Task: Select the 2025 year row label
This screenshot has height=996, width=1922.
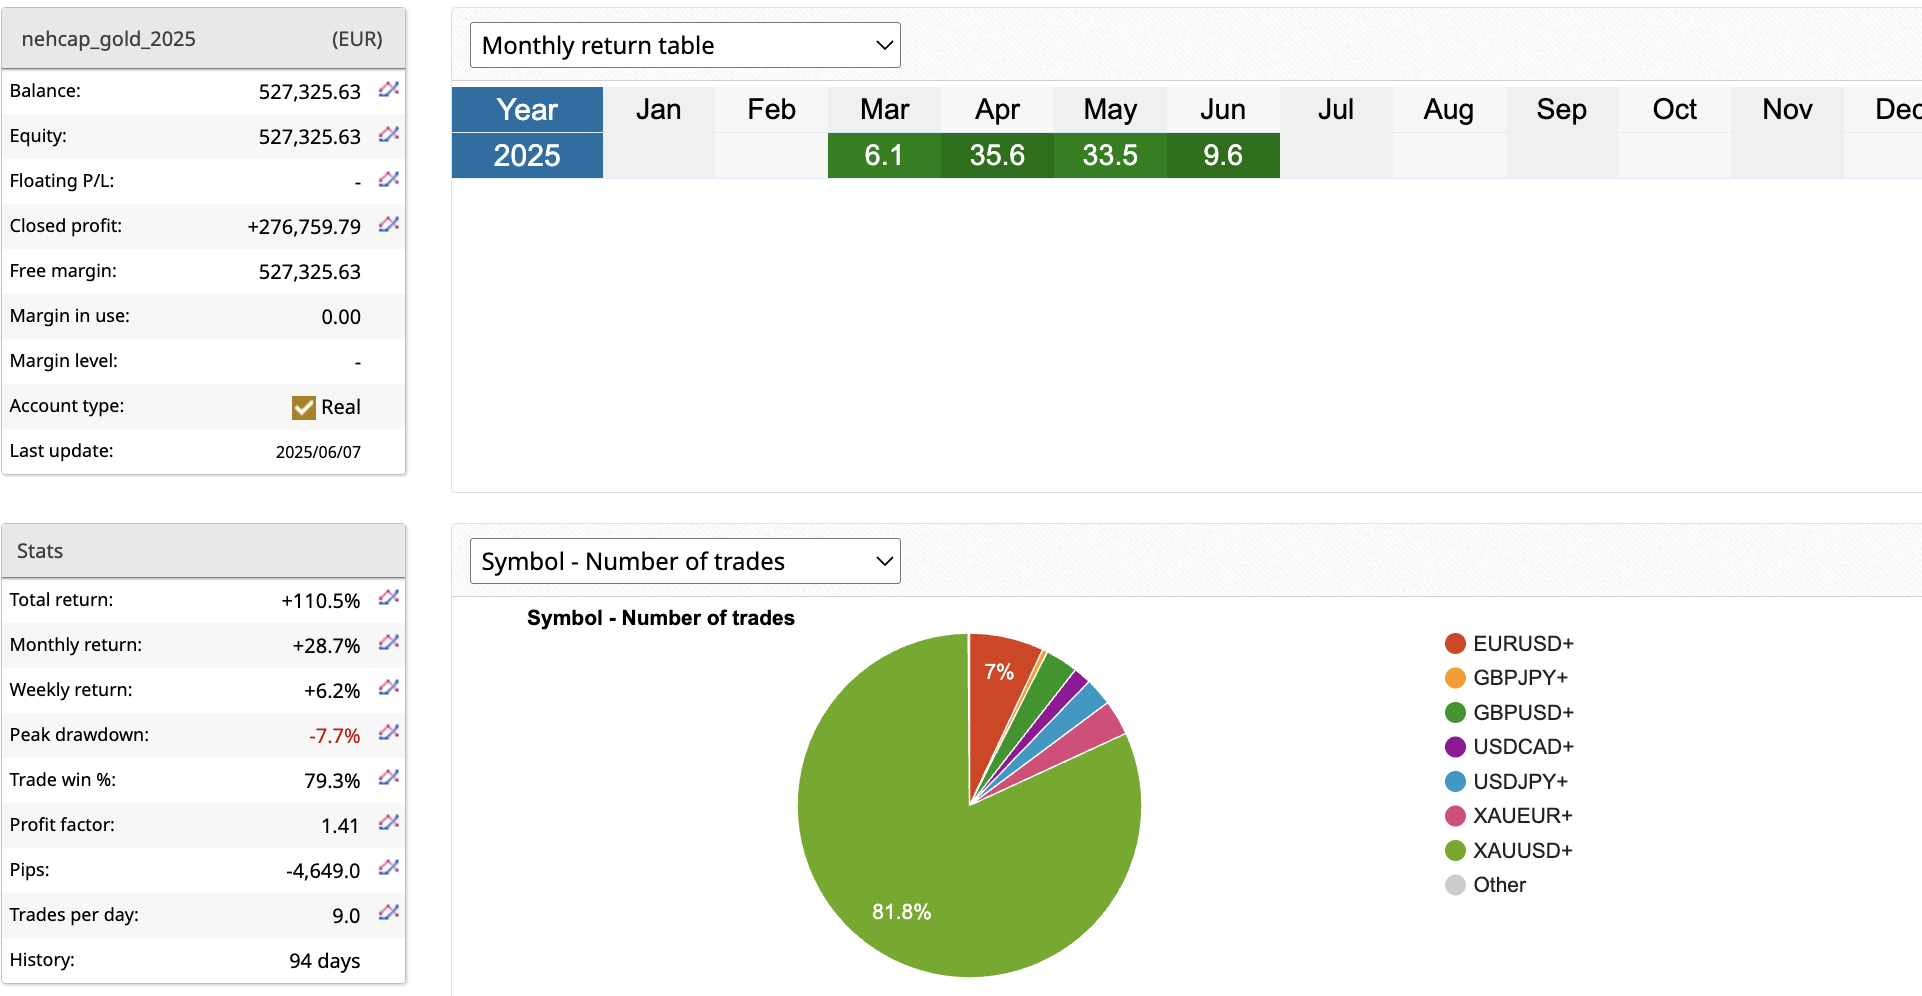Action: click(527, 156)
